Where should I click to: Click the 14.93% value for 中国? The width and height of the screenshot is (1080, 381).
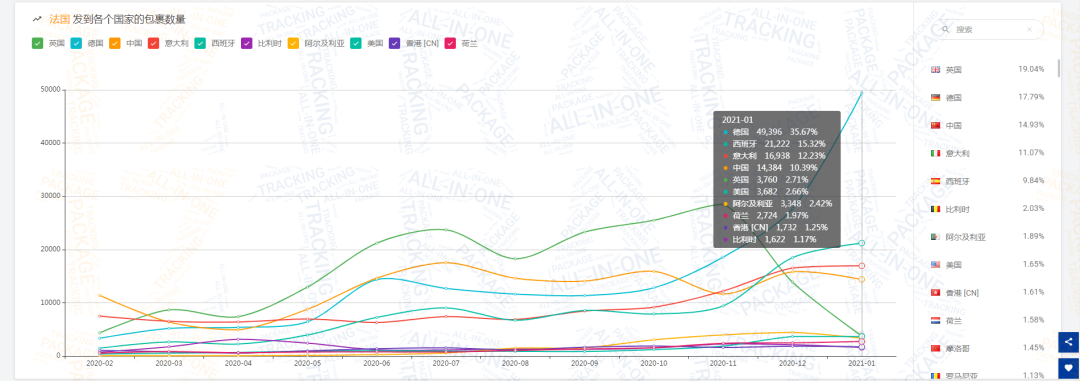click(1031, 125)
